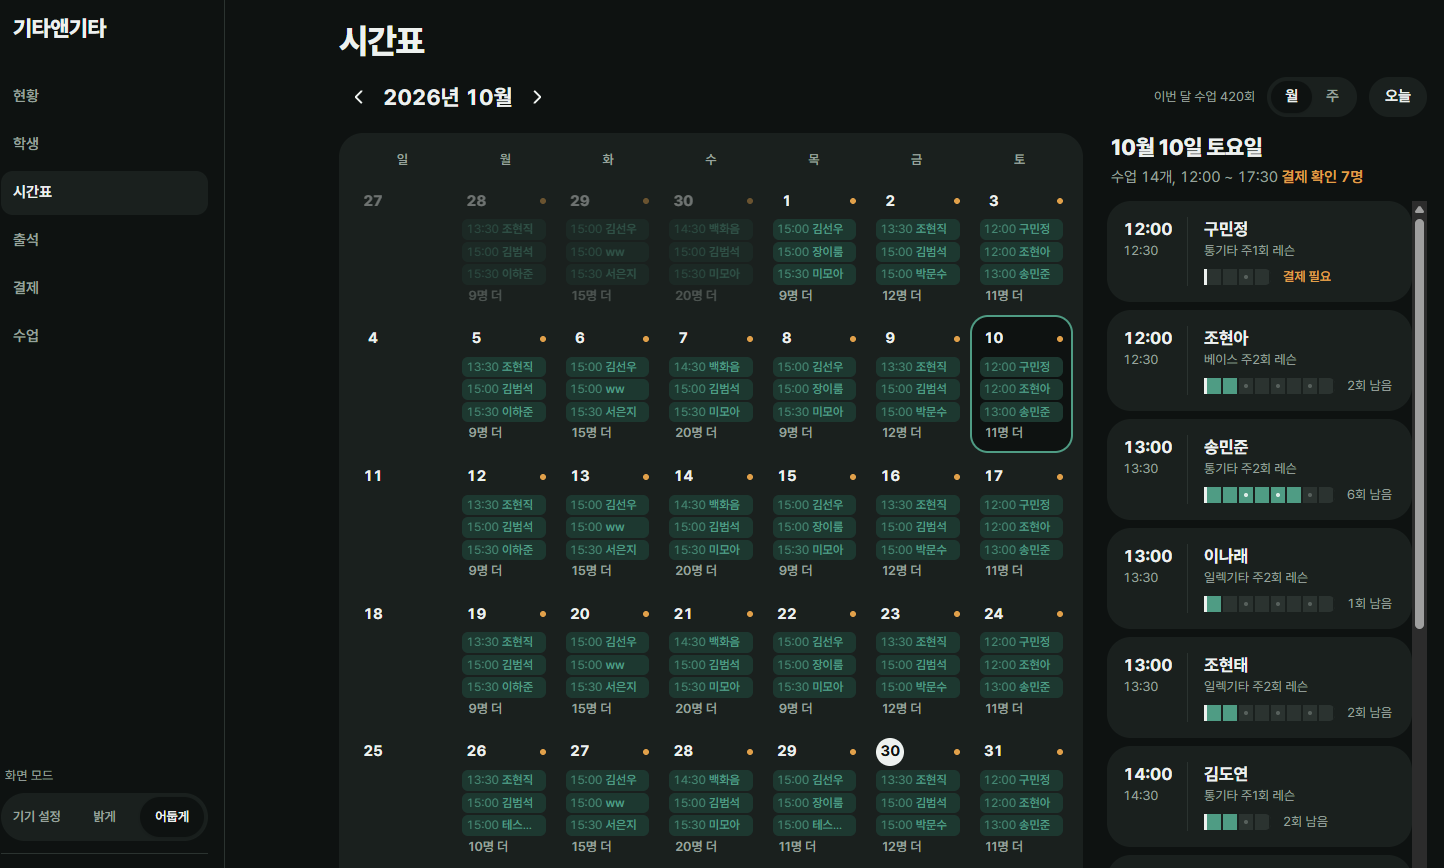Switch to month view (월)
The image size is (1444, 868).
click(x=1292, y=97)
